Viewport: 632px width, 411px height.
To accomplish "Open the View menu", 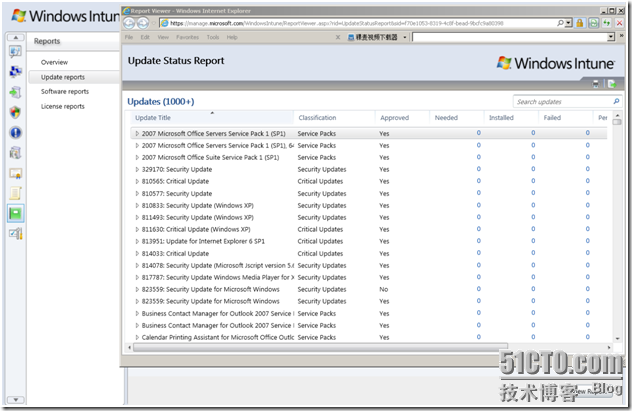I will (x=163, y=37).
